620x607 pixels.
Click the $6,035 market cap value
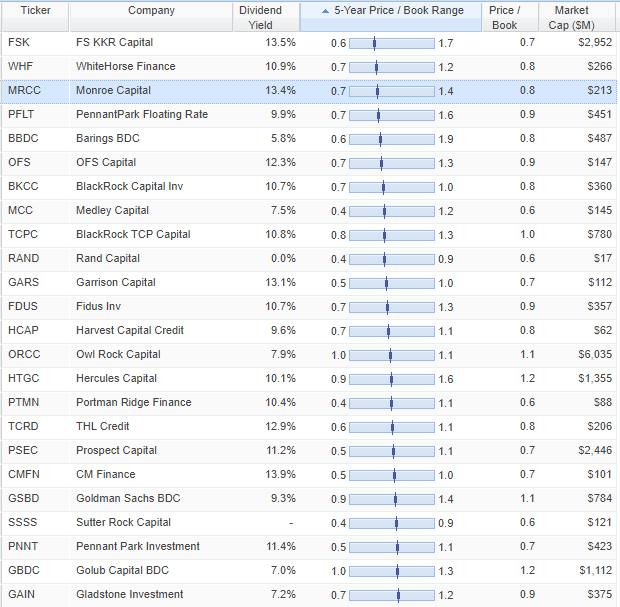595,354
